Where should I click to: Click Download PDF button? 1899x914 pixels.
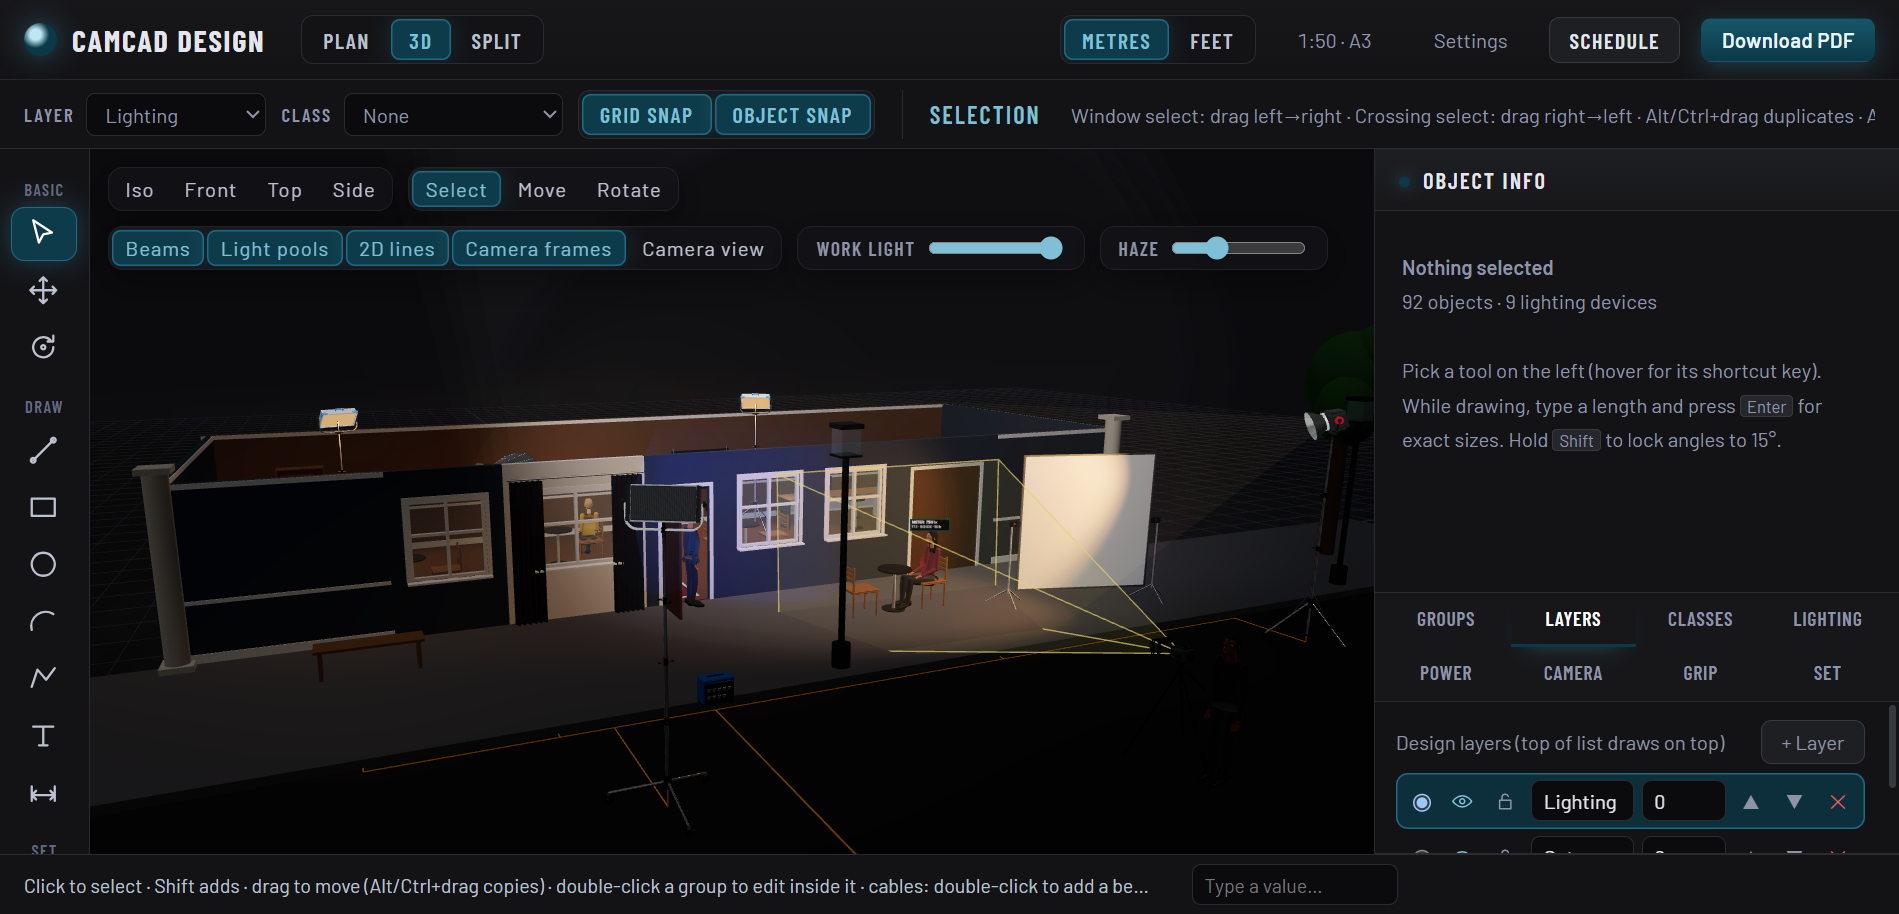(x=1788, y=41)
